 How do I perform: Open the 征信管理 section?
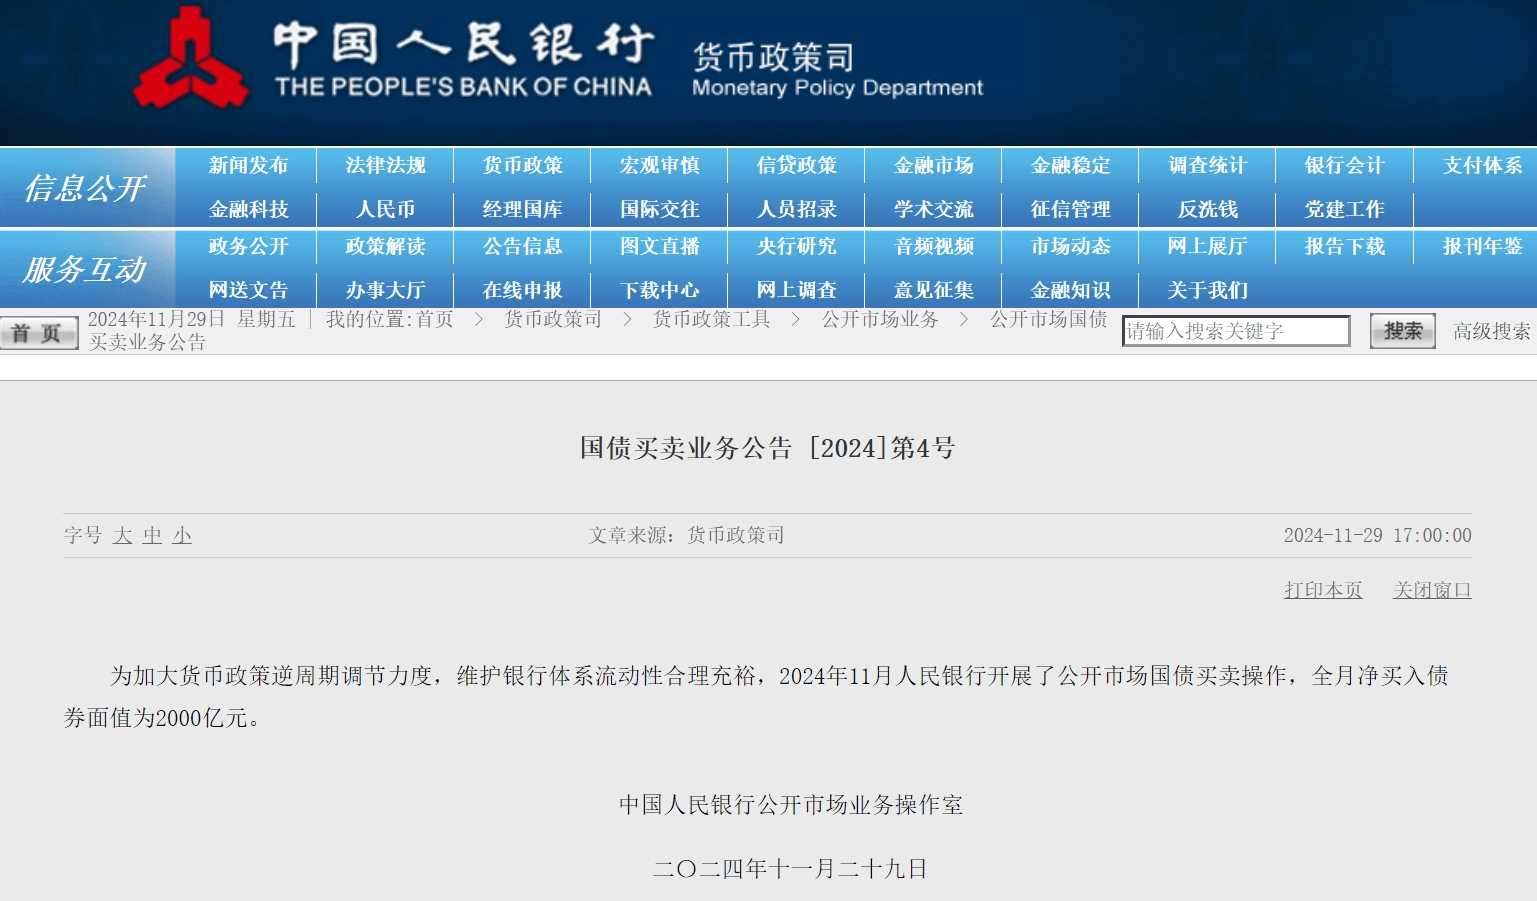click(1070, 210)
